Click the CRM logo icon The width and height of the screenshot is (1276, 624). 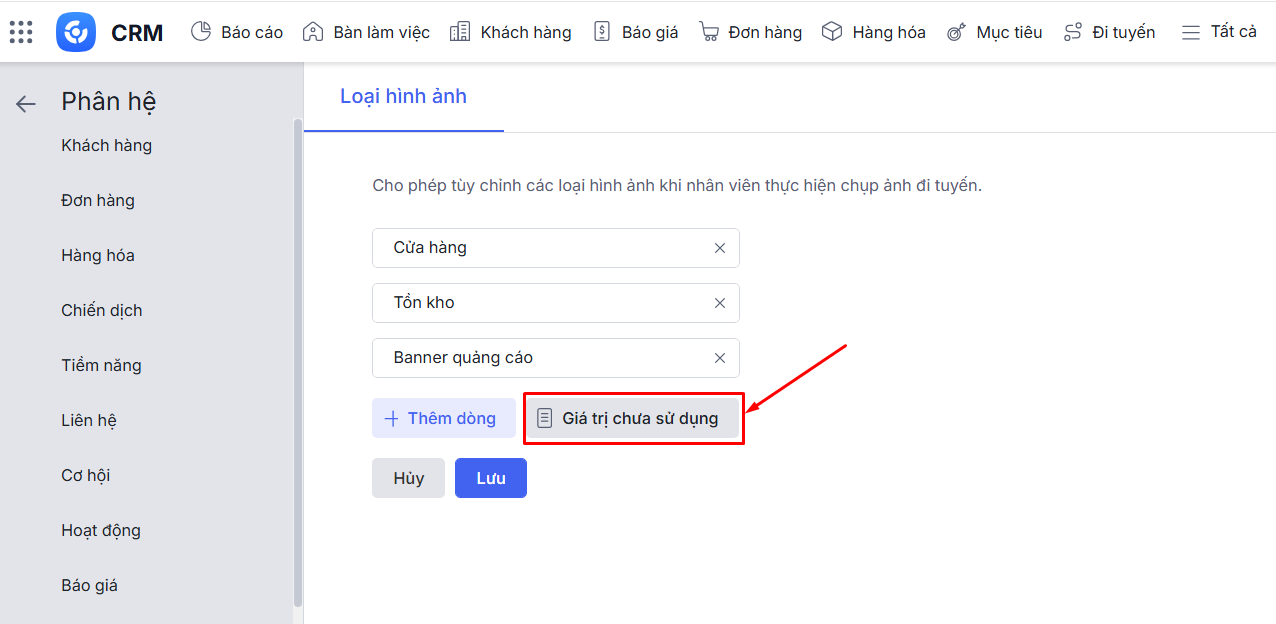click(76, 32)
